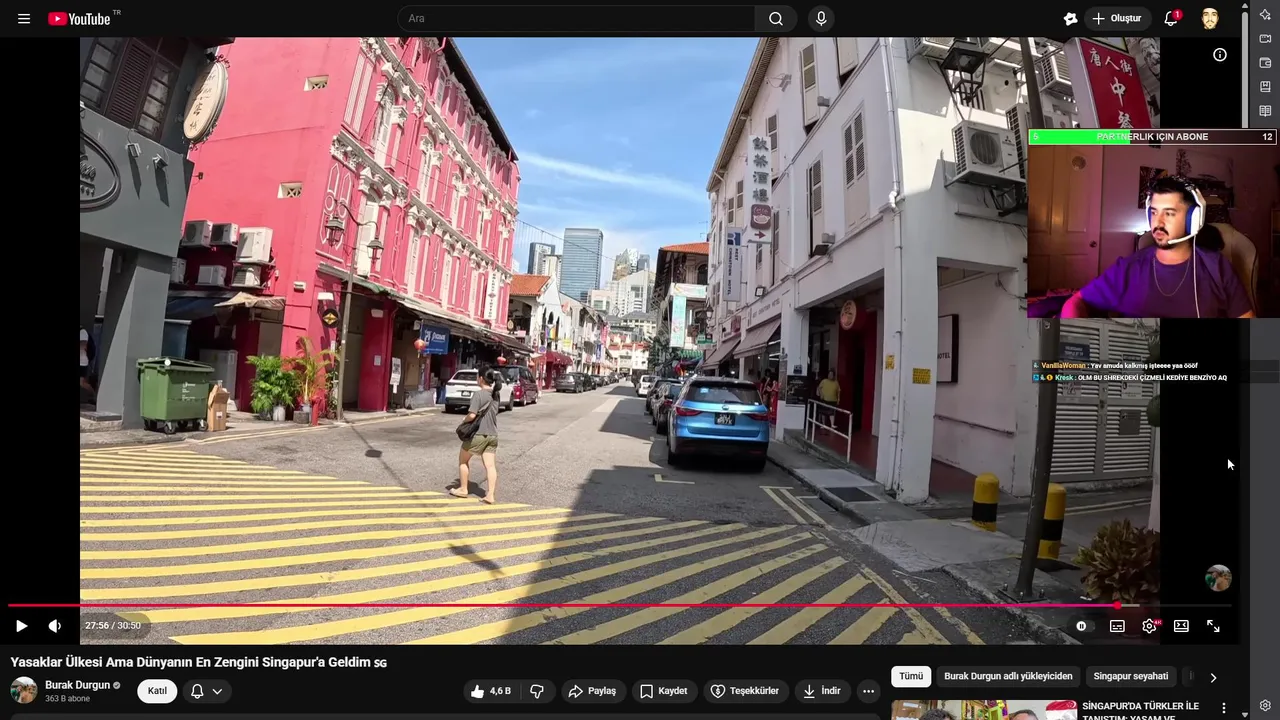Click the scrollbar down arrow
The image size is (1280, 720).
(x=1244, y=714)
